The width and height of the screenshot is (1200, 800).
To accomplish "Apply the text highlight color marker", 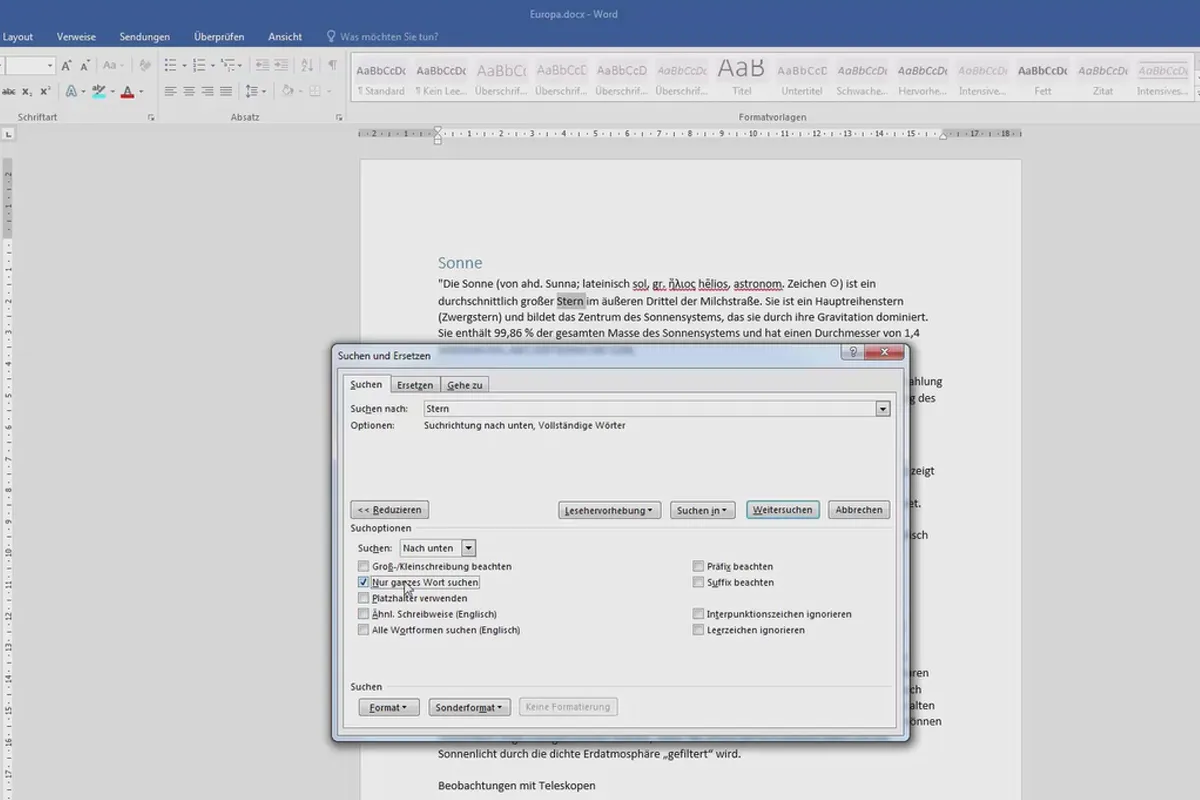I will pyautogui.click(x=99, y=92).
